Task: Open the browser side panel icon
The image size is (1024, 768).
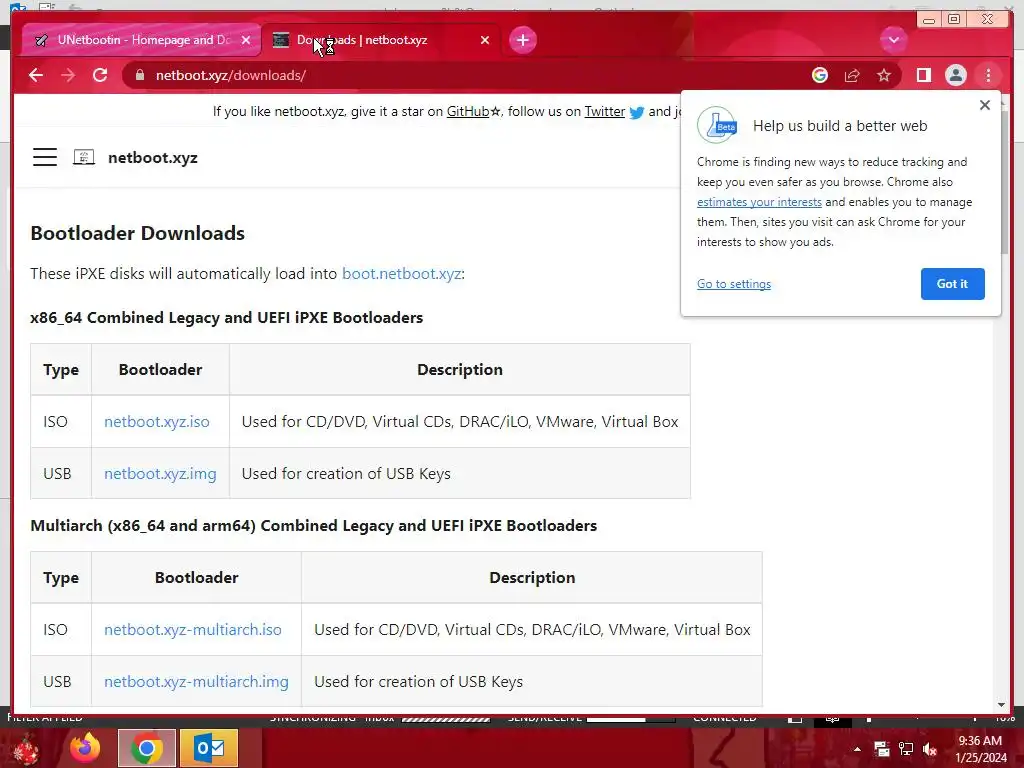Action: pos(923,75)
